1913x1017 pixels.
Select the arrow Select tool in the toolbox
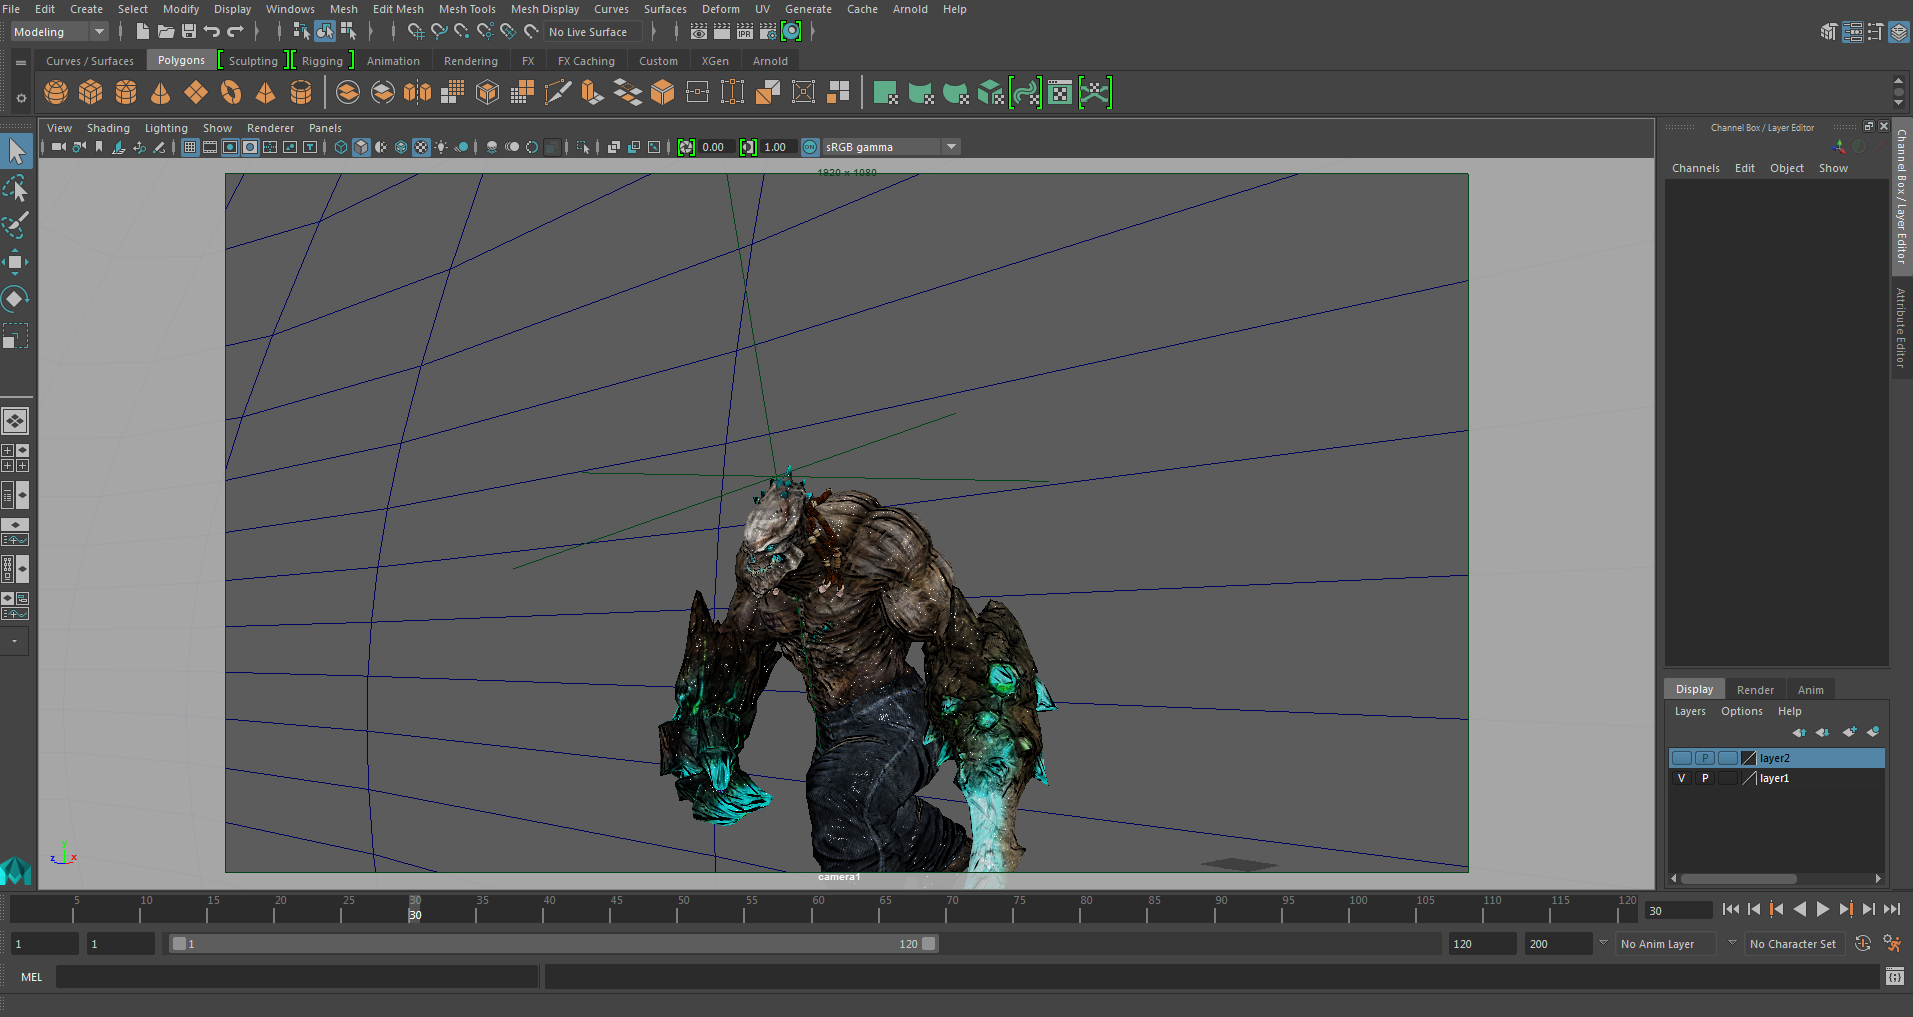pyautogui.click(x=16, y=151)
